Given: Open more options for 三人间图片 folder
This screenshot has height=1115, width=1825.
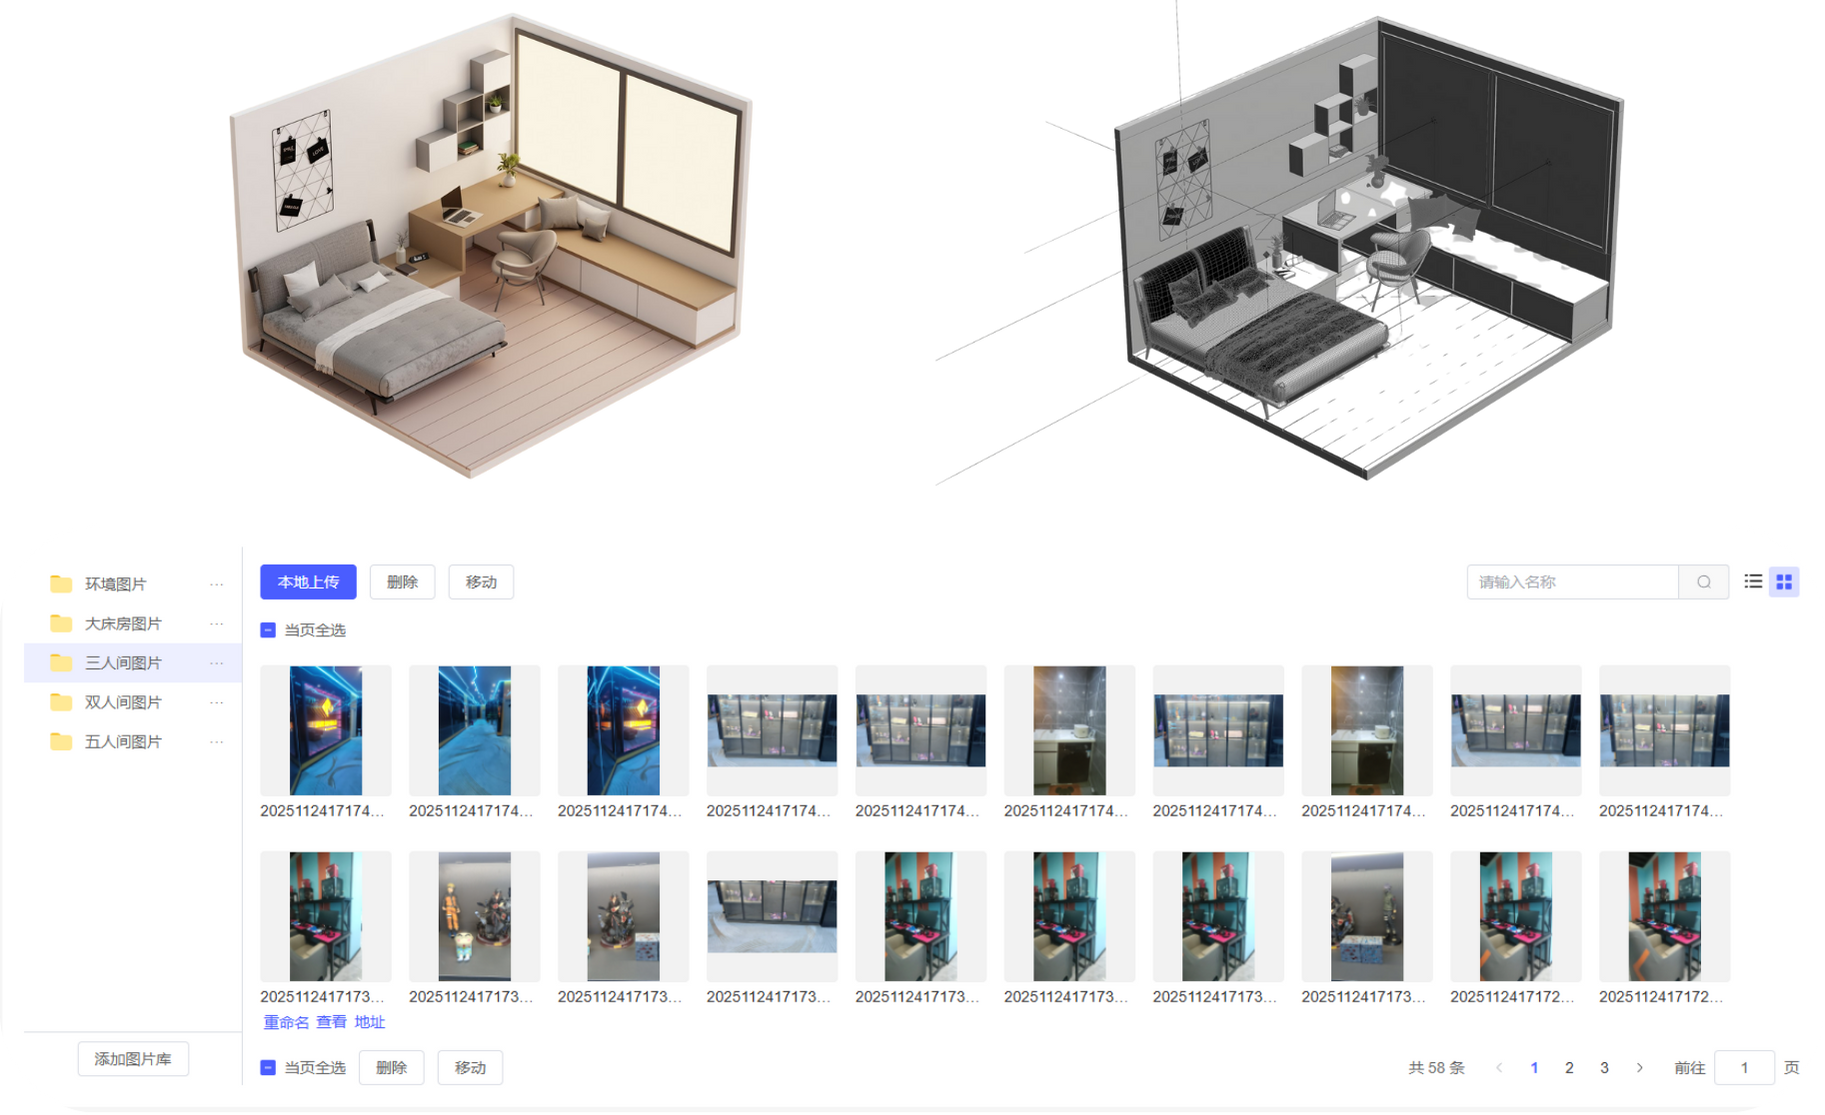Looking at the screenshot, I should tap(216, 663).
